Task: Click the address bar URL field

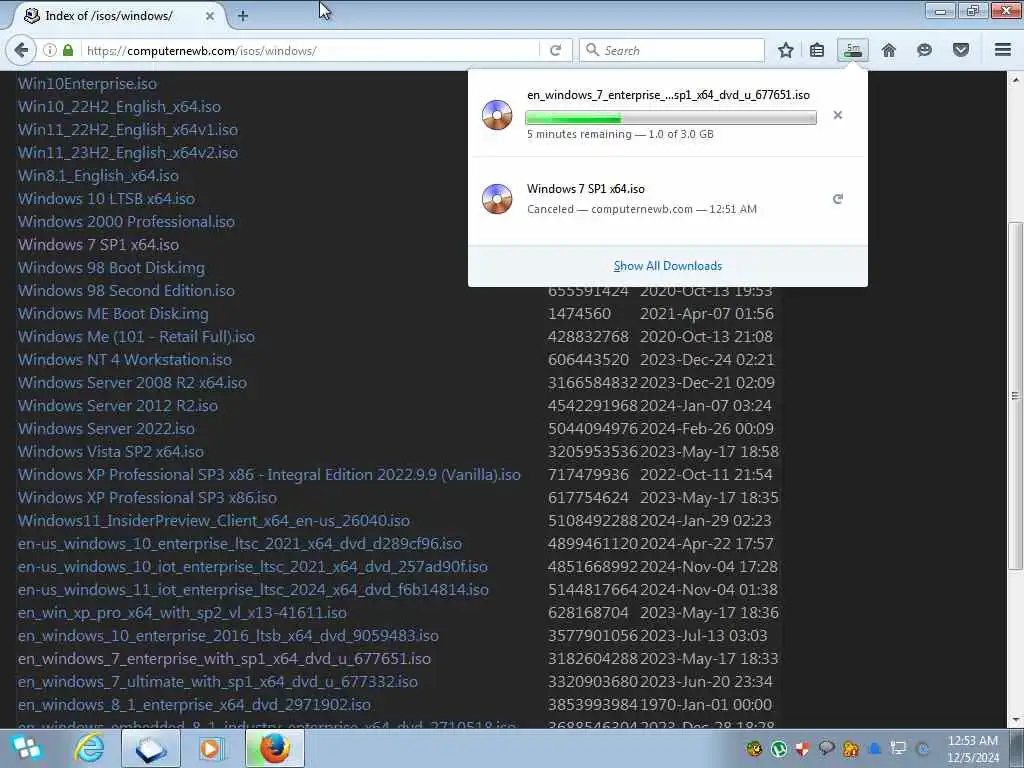Action: [311, 50]
